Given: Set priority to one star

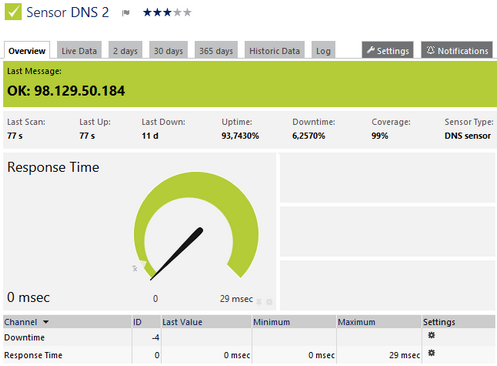Looking at the screenshot, I should click(x=147, y=13).
